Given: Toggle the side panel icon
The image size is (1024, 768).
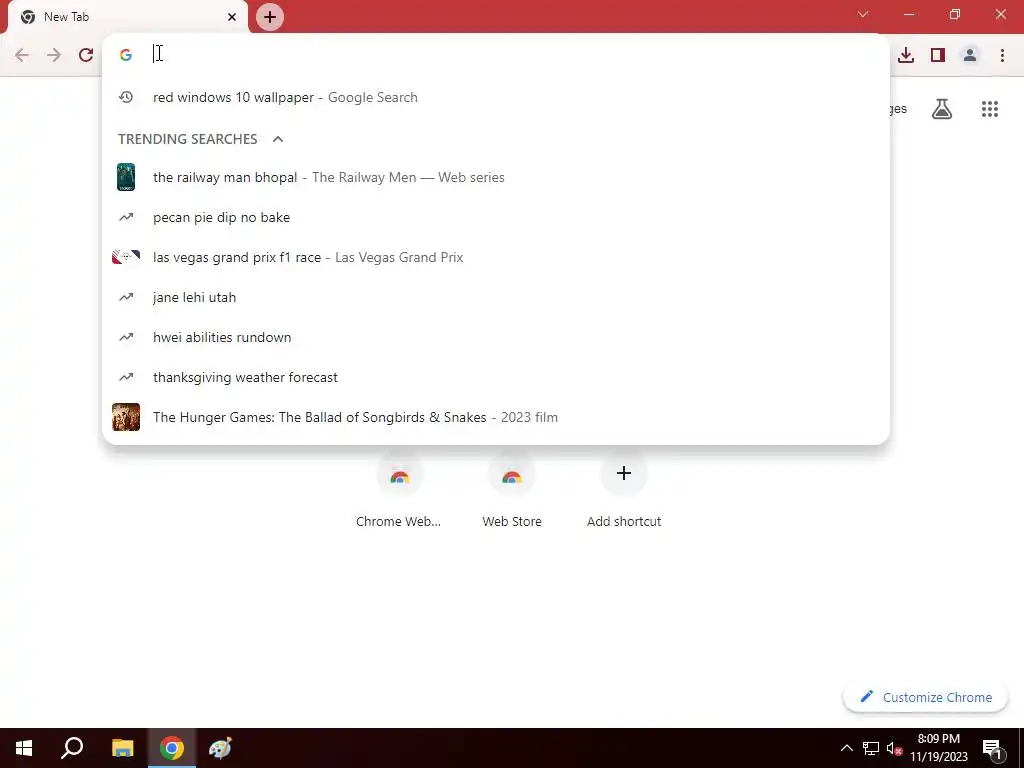Looking at the screenshot, I should tap(938, 55).
